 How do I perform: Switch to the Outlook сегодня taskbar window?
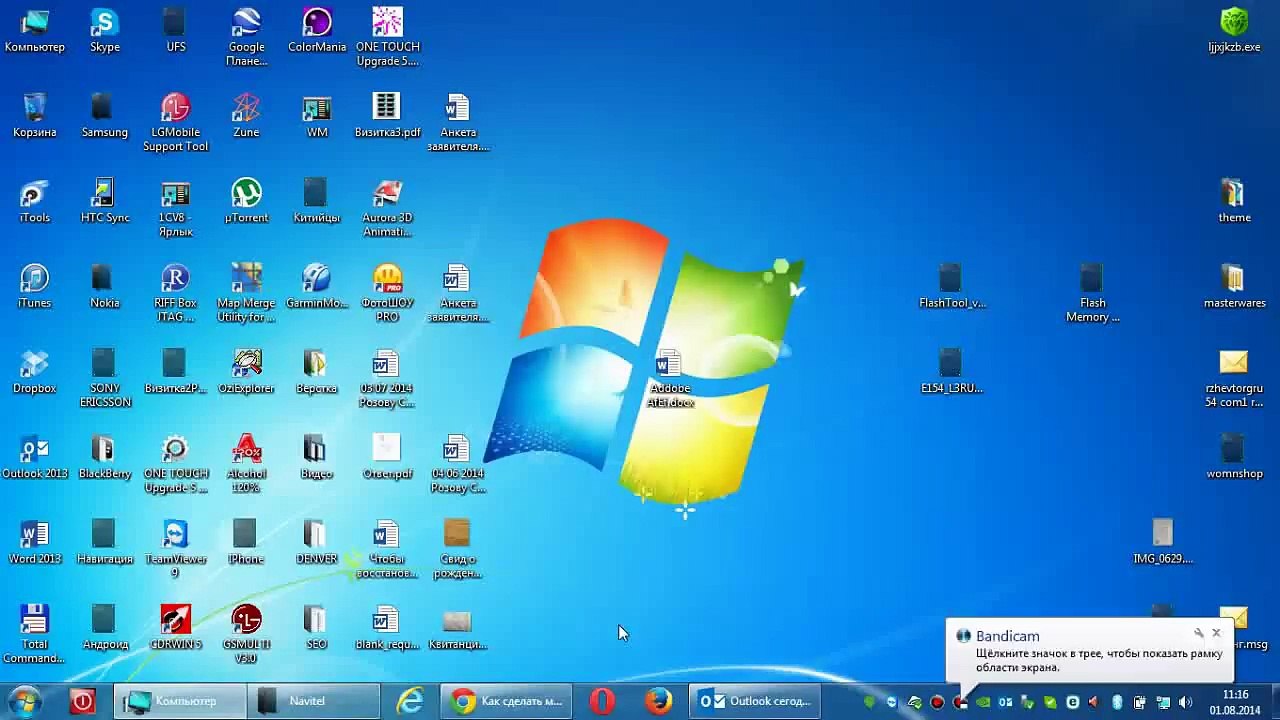(755, 701)
